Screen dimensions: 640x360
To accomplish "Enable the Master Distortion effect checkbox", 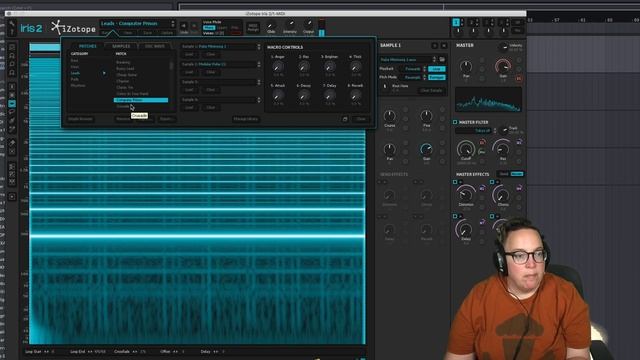I will point(455,182).
